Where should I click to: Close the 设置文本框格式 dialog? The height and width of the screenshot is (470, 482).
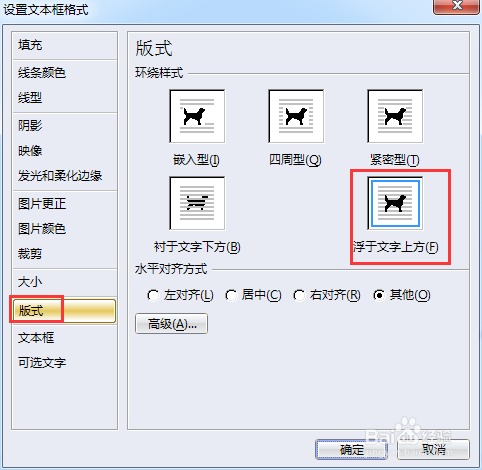pyautogui.click(x=456, y=6)
